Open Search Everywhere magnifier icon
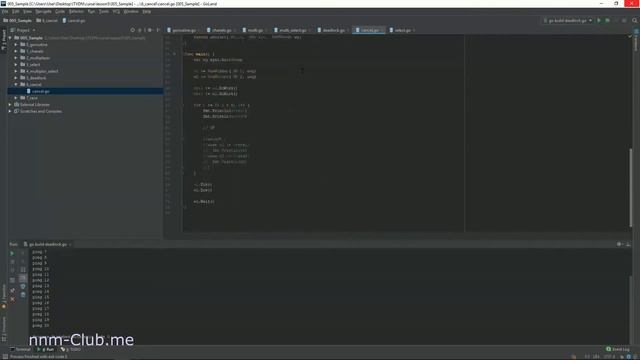 pos(635,20)
